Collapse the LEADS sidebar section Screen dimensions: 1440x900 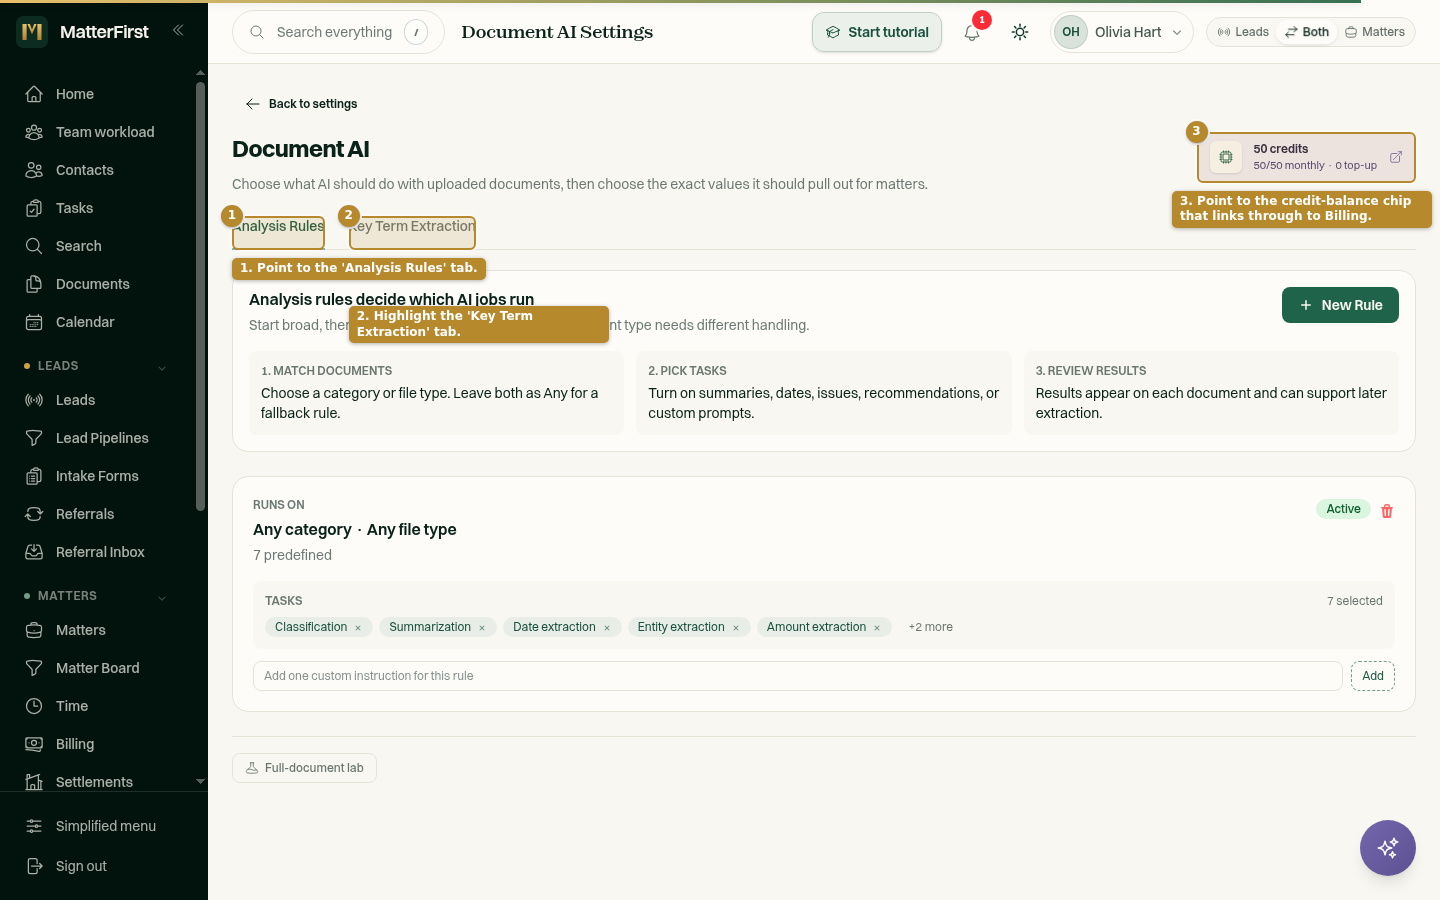(x=162, y=368)
